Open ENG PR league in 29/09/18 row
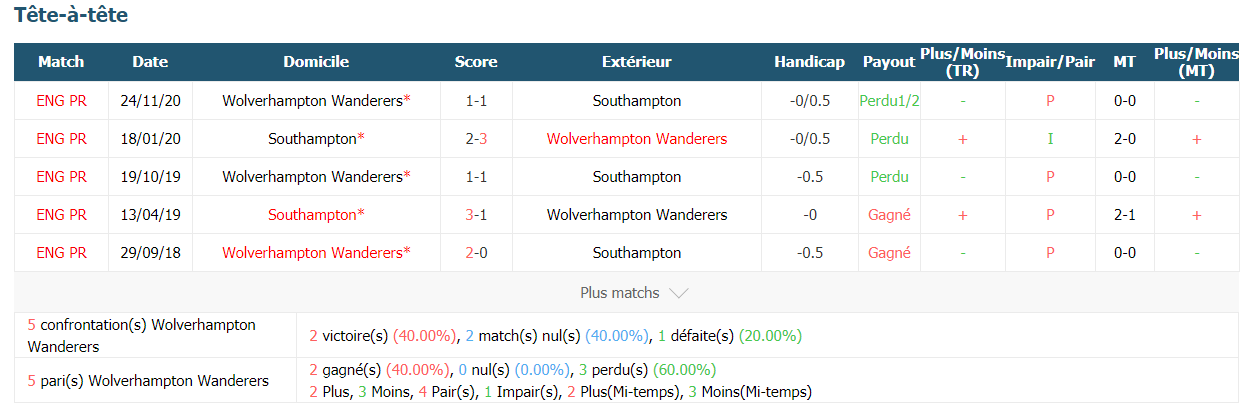This screenshot has width=1247, height=410. tap(61, 253)
